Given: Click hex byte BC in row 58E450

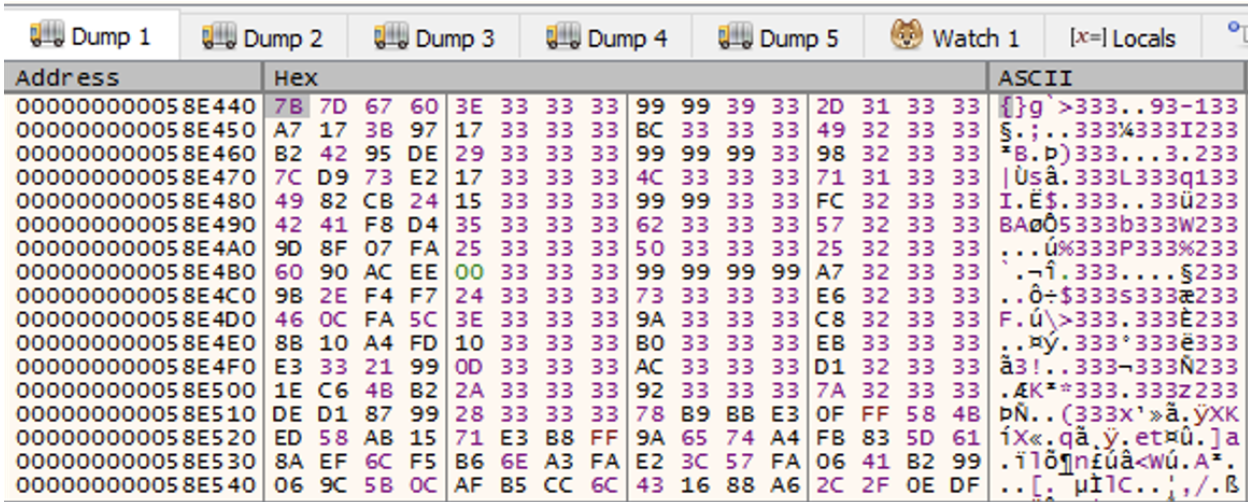Looking at the screenshot, I should [x=649, y=130].
